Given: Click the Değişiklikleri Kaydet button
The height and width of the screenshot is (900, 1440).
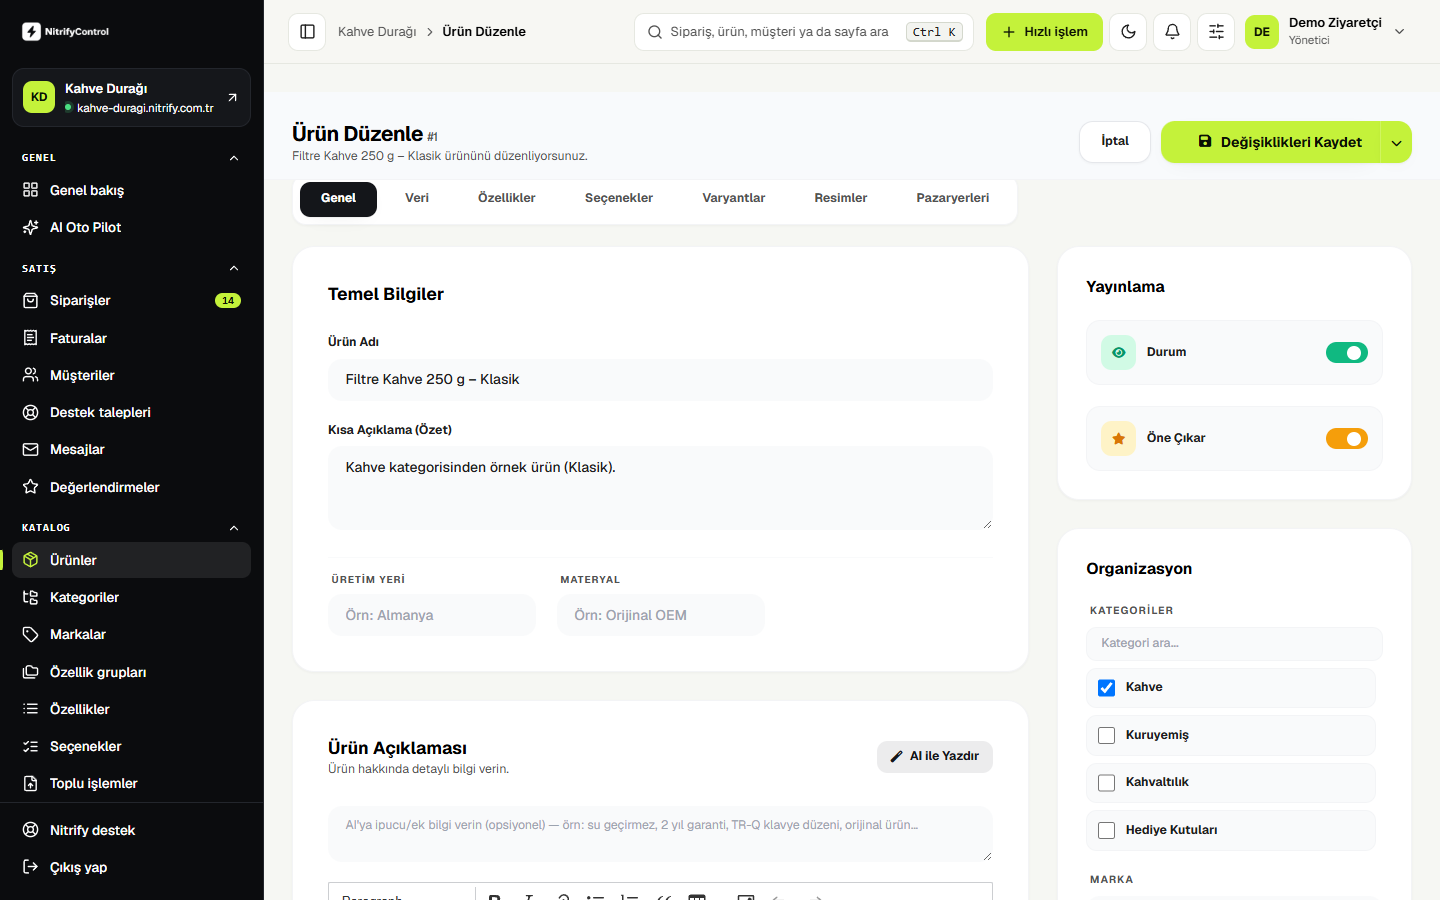Looking at the screenshot, I should (x=1271, y=142).
